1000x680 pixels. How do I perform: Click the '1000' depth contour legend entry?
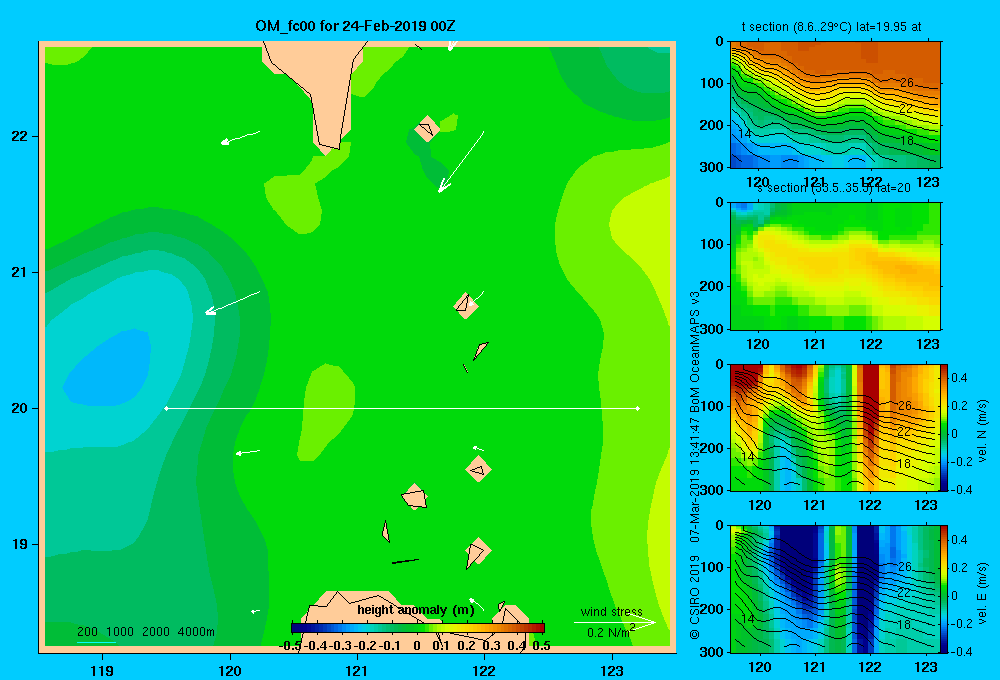click(x=120, y=632)
